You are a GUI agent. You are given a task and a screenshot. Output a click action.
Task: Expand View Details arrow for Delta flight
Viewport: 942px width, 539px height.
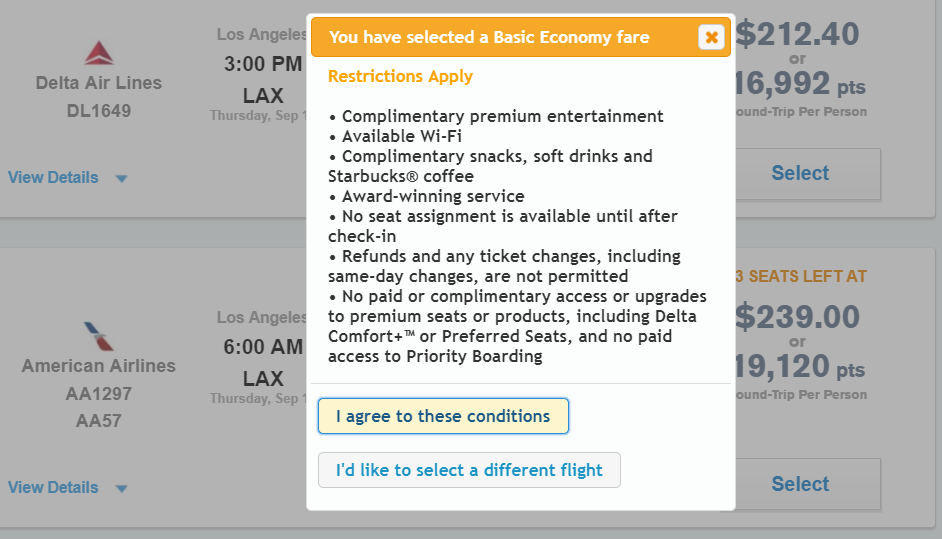coord(121,178)
